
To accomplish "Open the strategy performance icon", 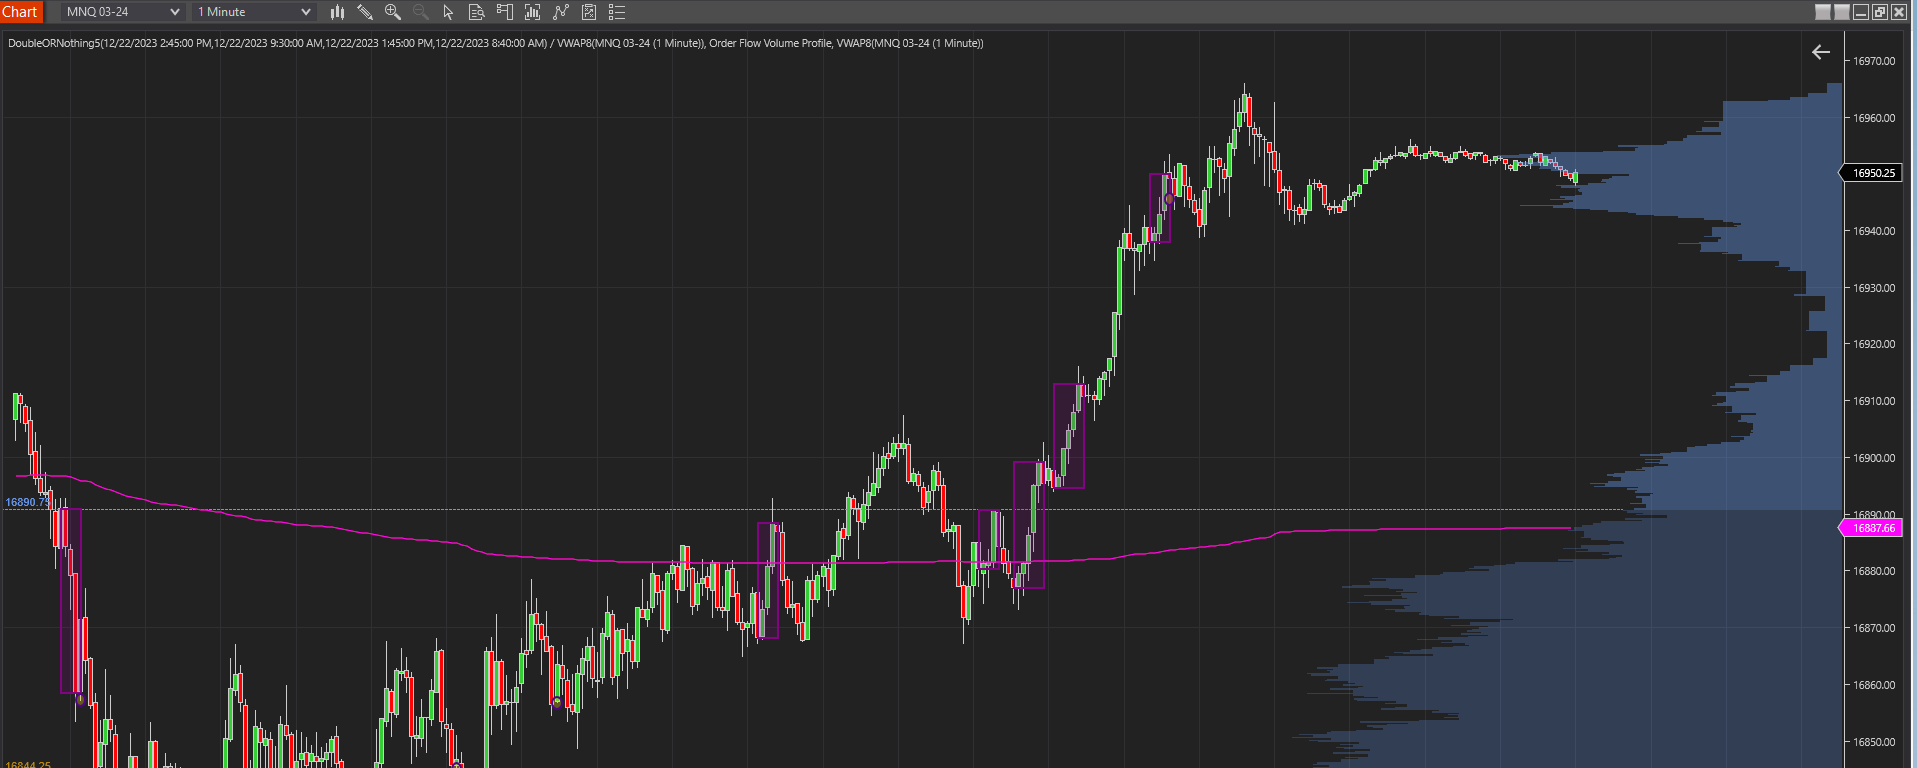I will (x=589, y=12).
